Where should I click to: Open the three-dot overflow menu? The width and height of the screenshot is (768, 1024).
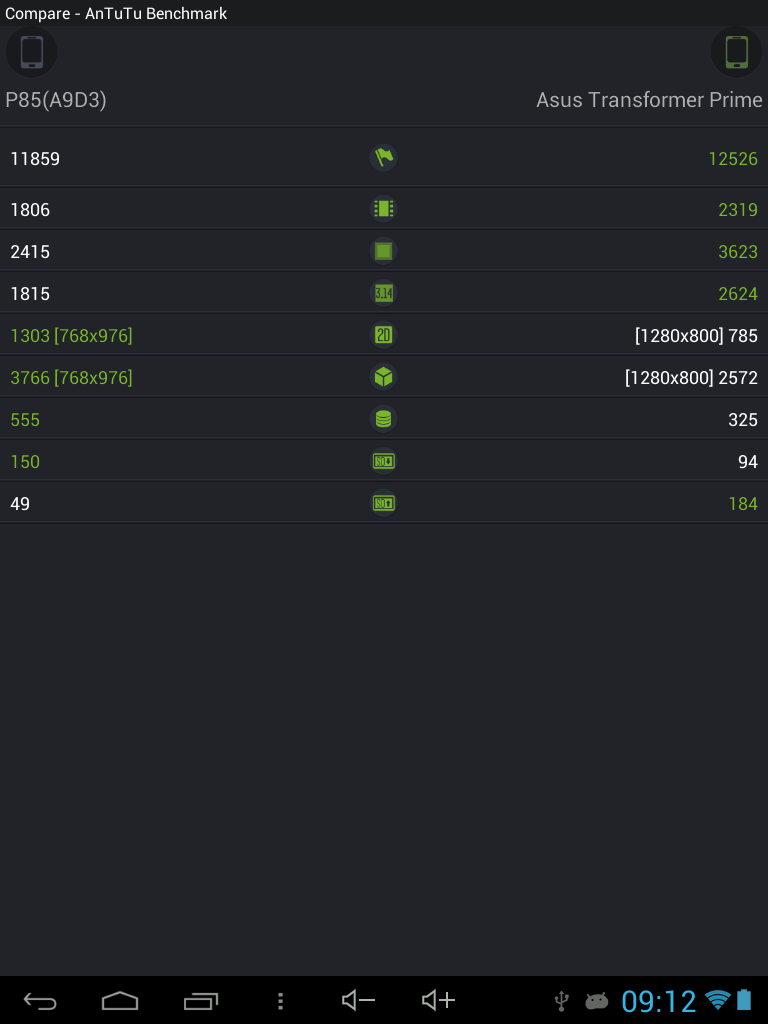281,1000
